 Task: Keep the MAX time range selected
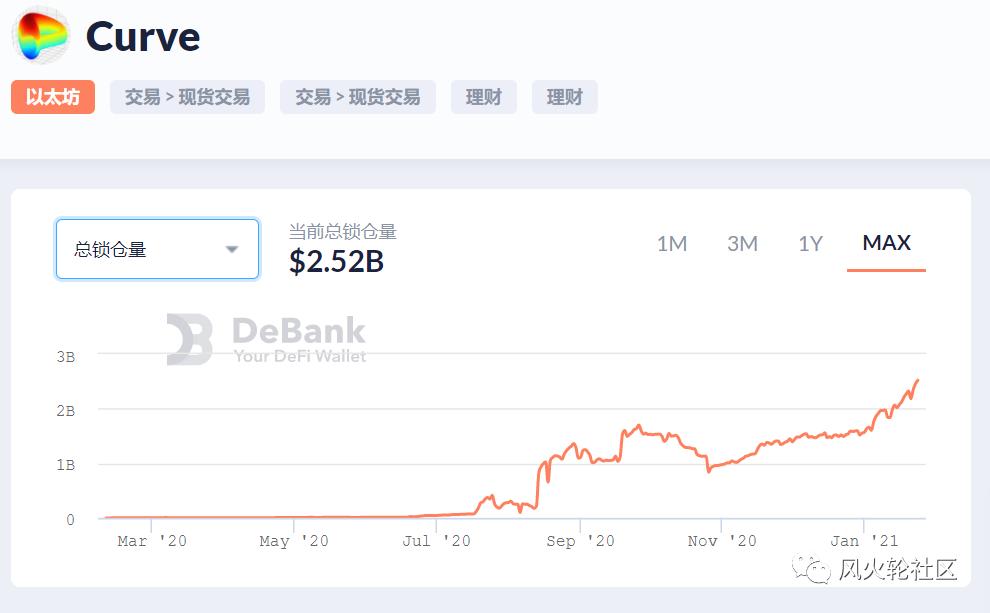(x=886, y=242)
